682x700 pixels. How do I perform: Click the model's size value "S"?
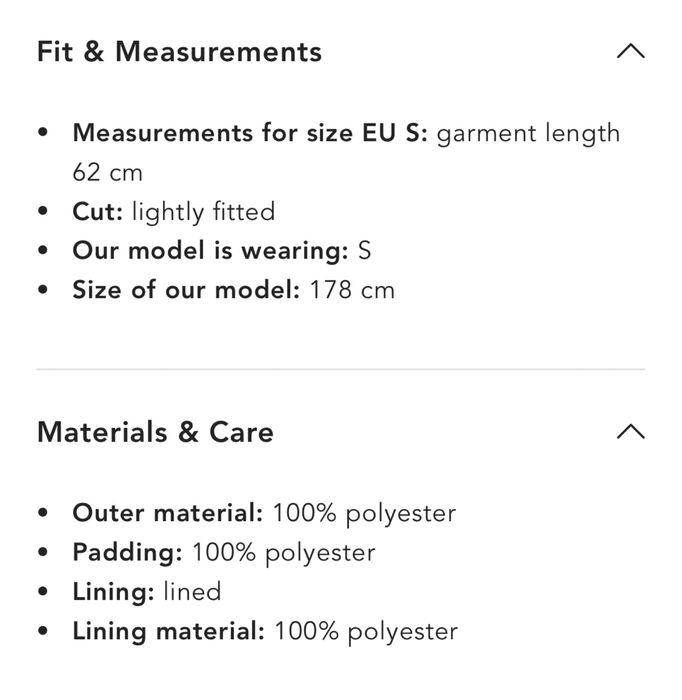click(x=364, y=251)
